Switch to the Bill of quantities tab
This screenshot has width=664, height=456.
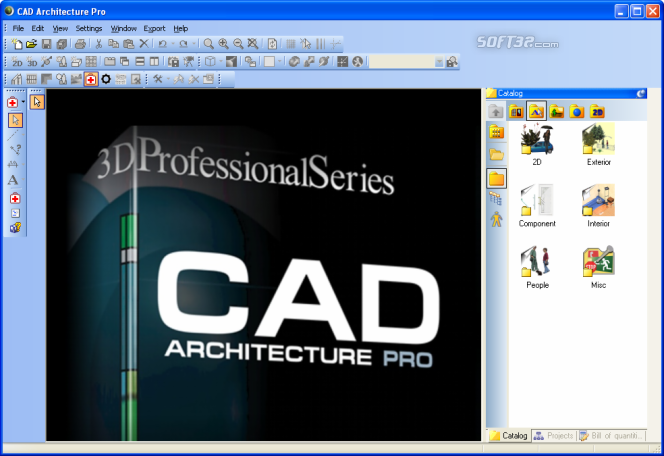pyautogui.click(x=611, y=435)
